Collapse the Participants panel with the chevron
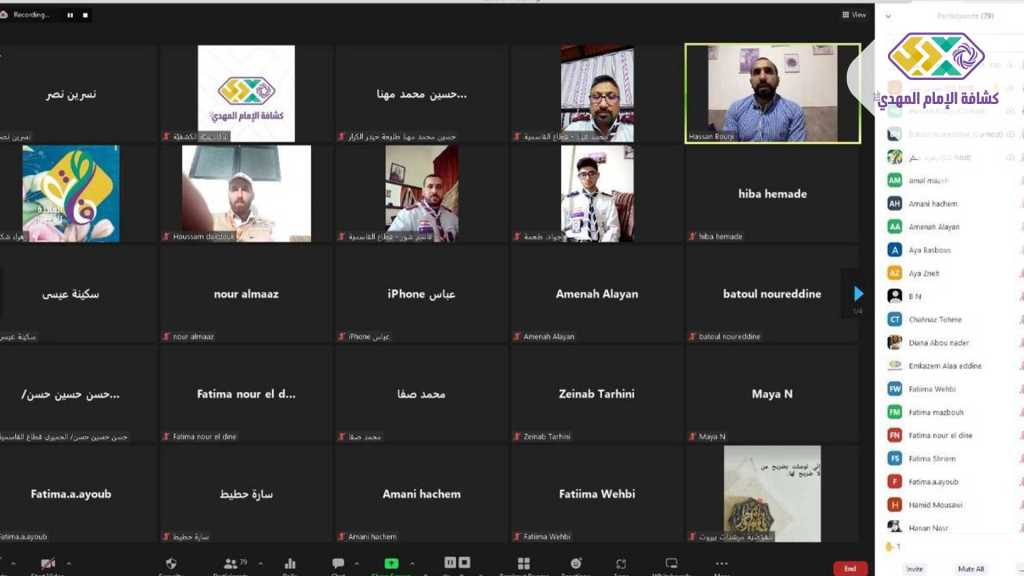Image resolution: width=1024 pixels, height=576 pixels. pos(888,16)
